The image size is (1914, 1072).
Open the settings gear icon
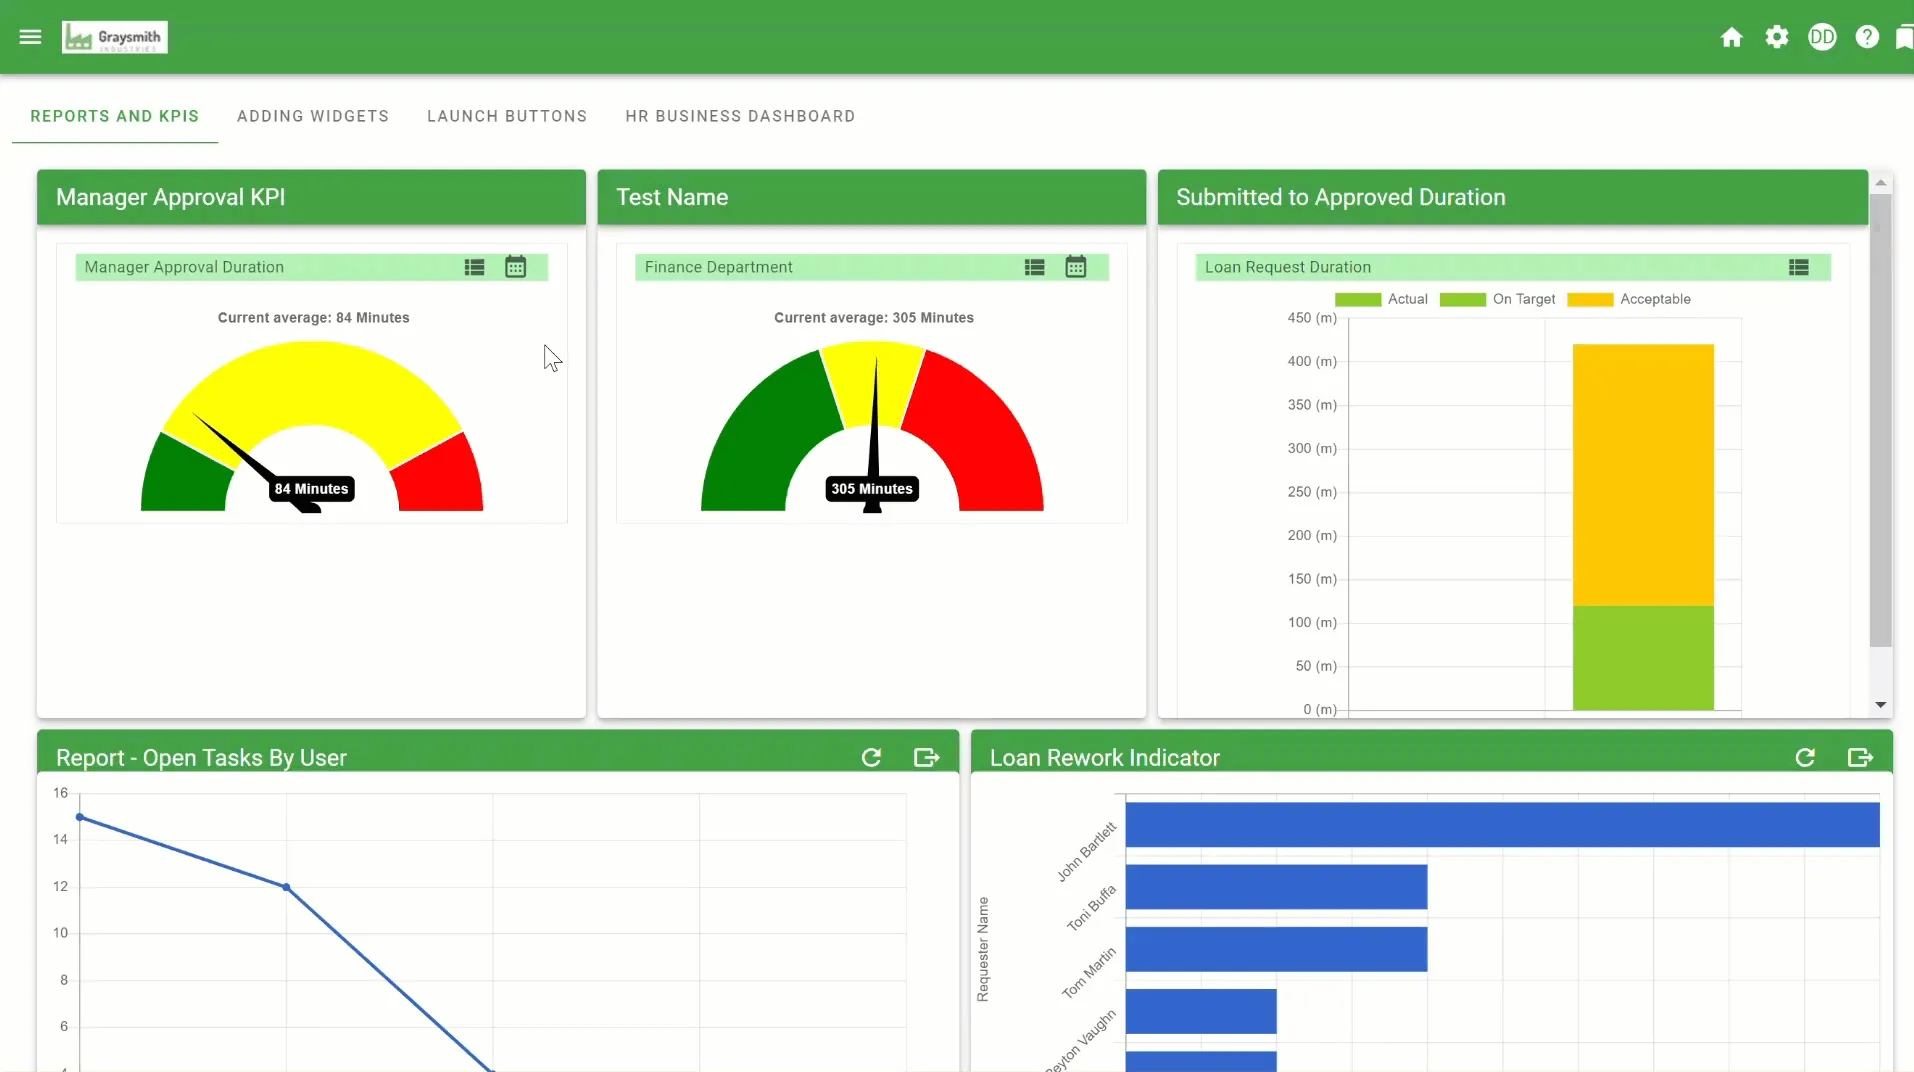[x=1776, y=37]
